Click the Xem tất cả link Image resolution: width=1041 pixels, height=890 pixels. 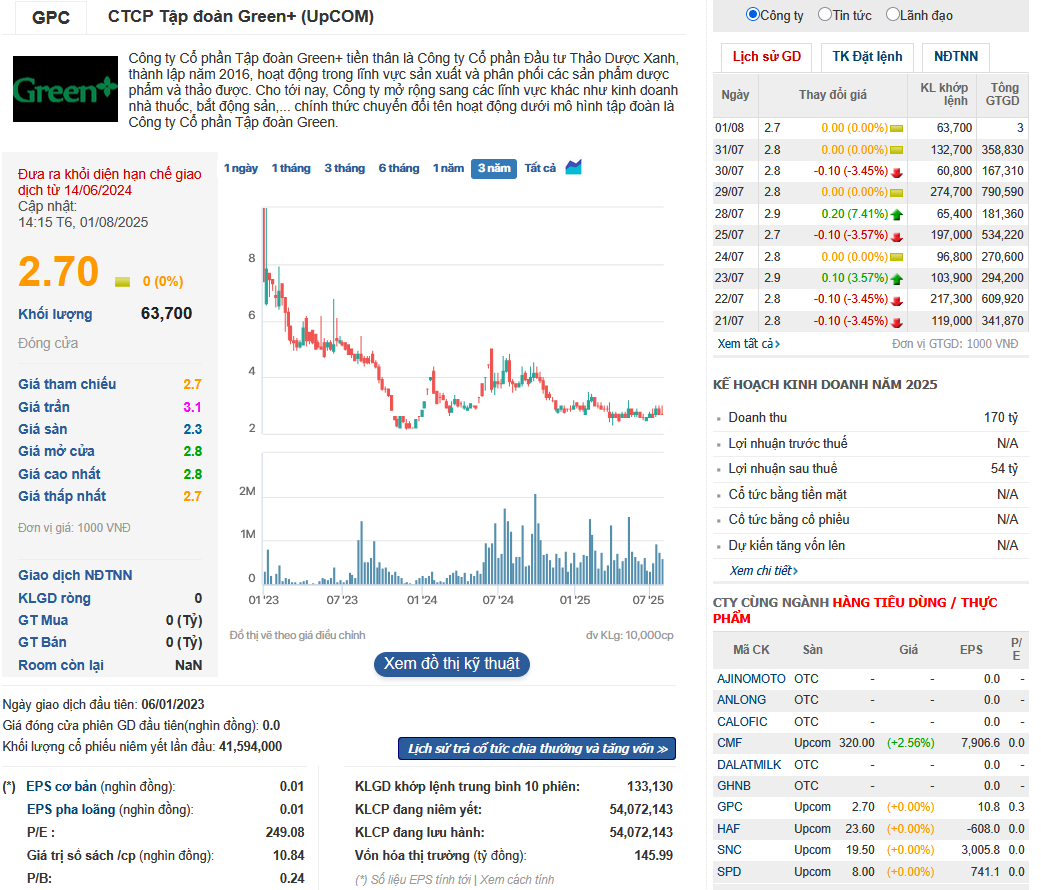[x=748, y=344]
